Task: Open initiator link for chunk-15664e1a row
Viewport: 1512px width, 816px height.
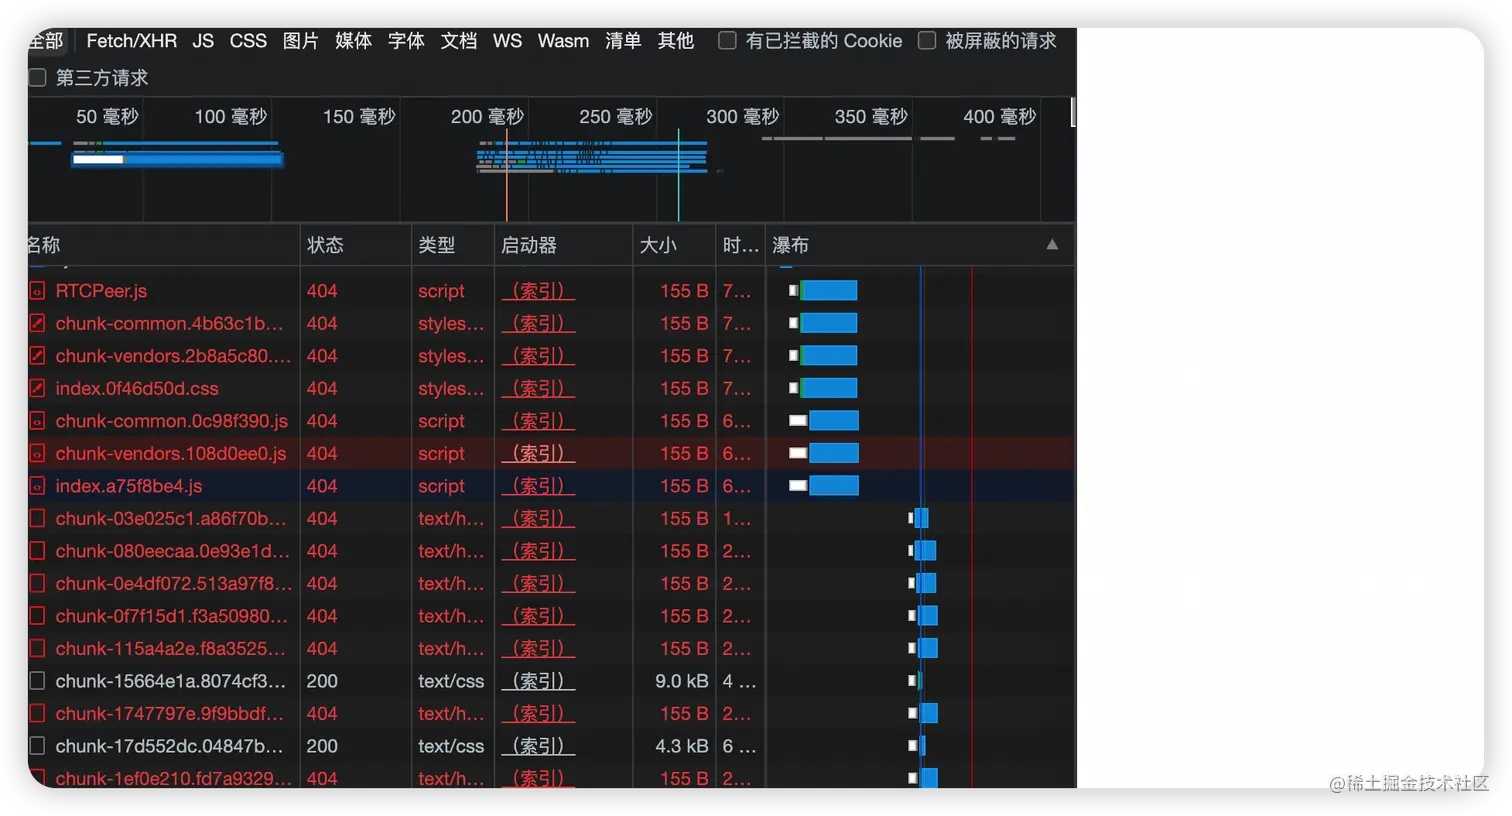Action: pos(538,681)
